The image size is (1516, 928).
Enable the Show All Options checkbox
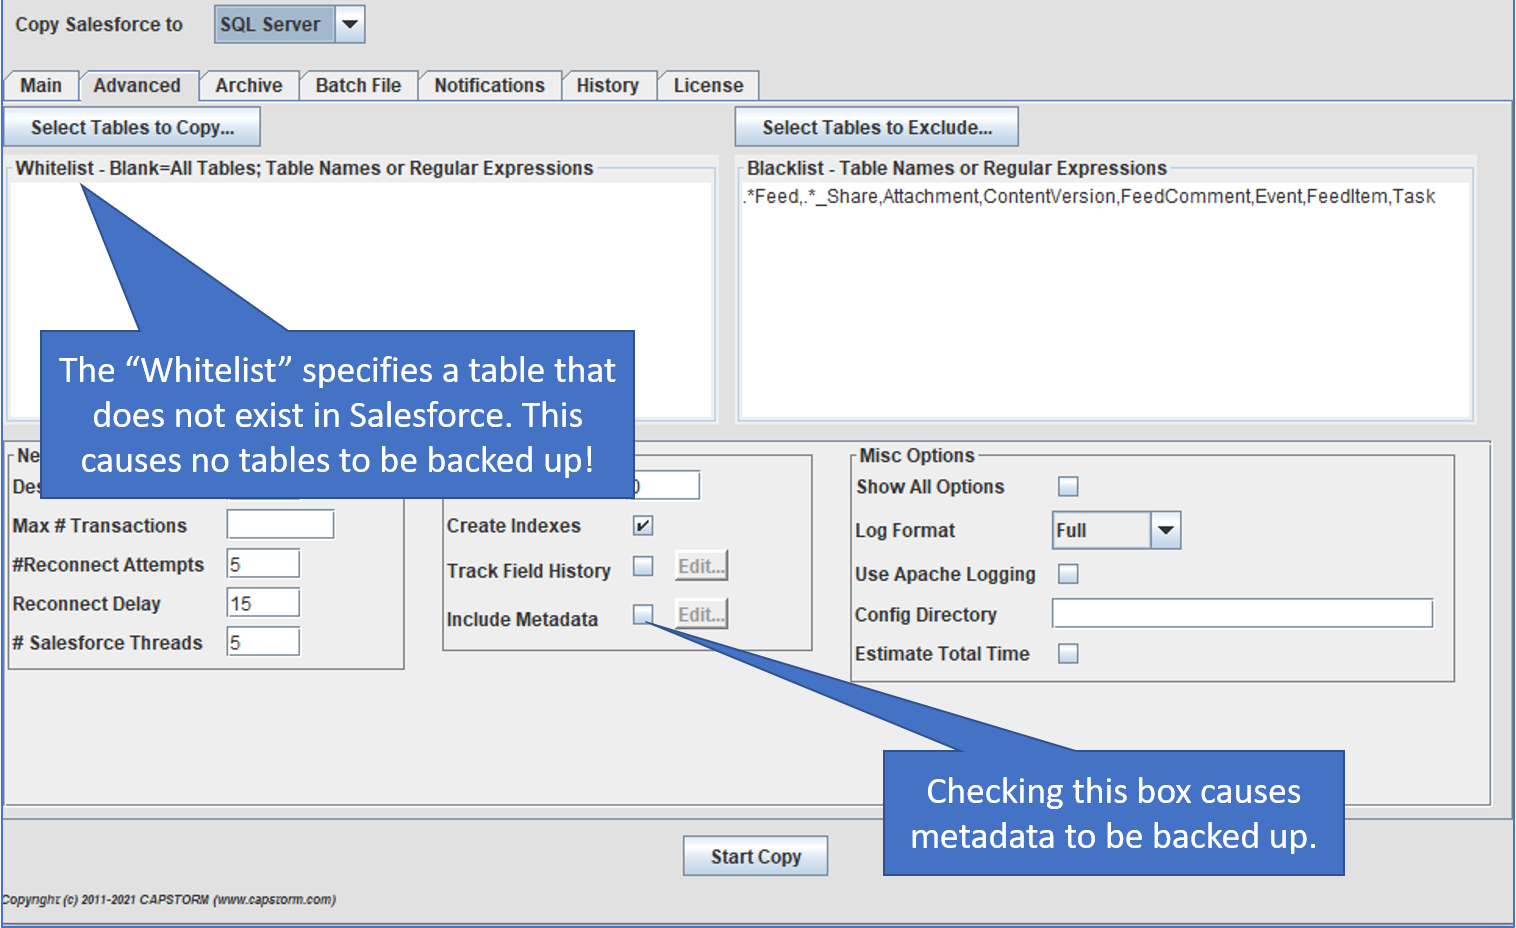coord(1068,487)
